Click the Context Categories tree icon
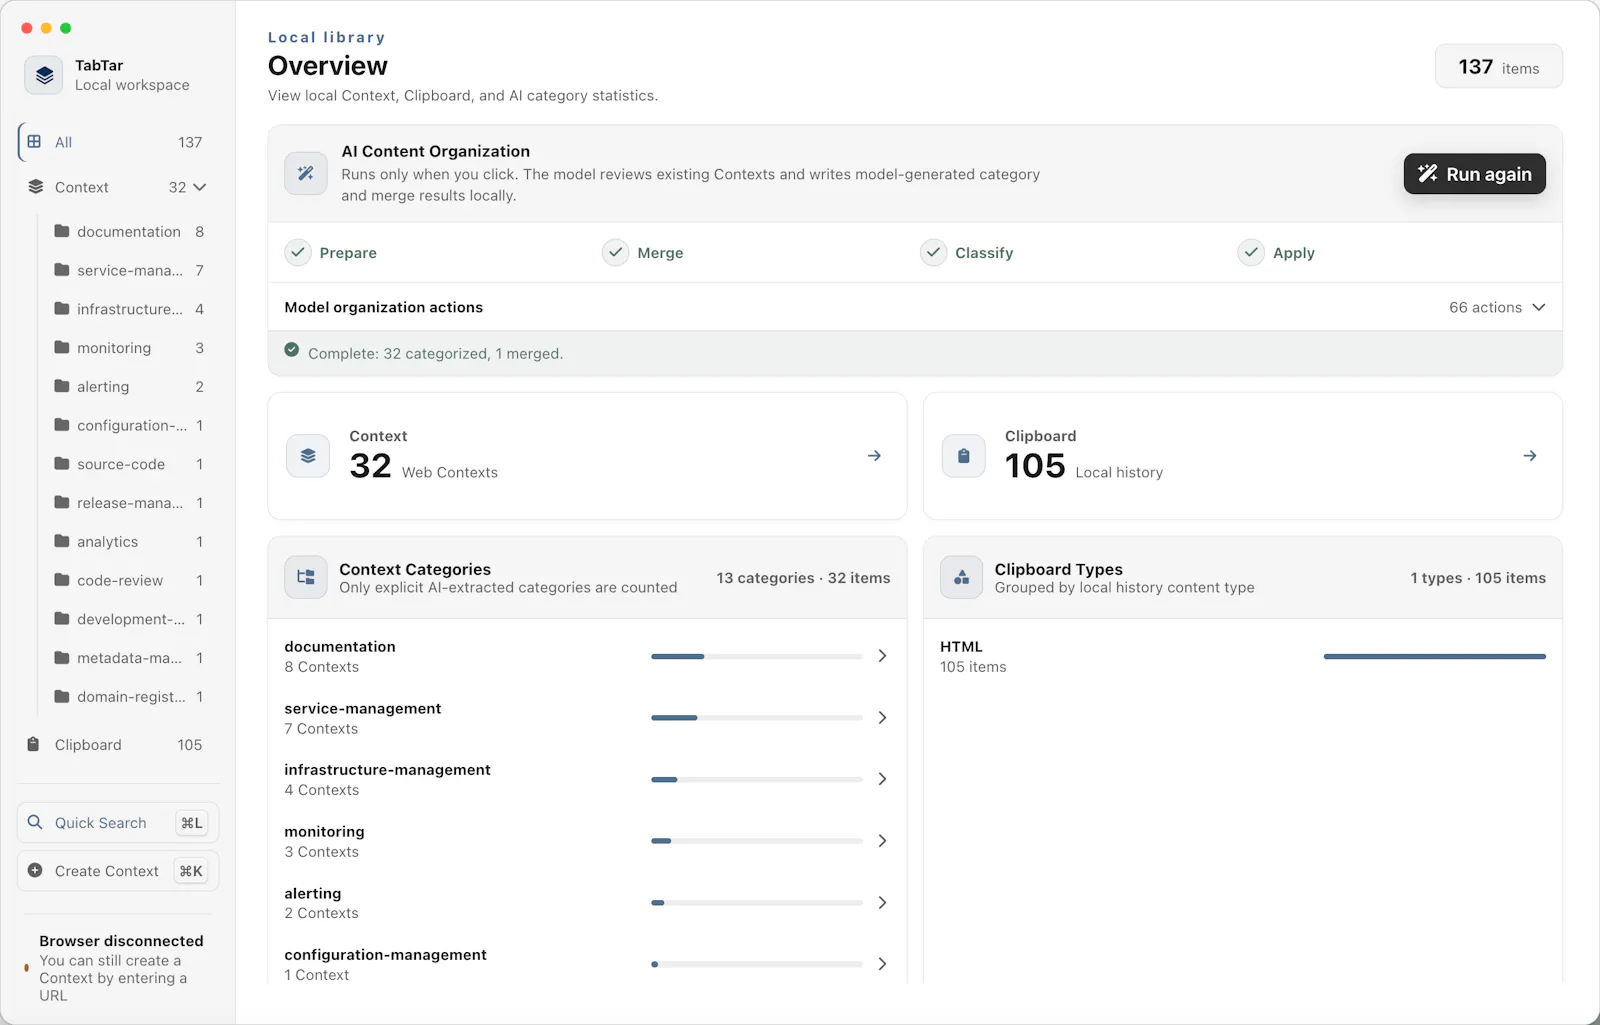 306,577
